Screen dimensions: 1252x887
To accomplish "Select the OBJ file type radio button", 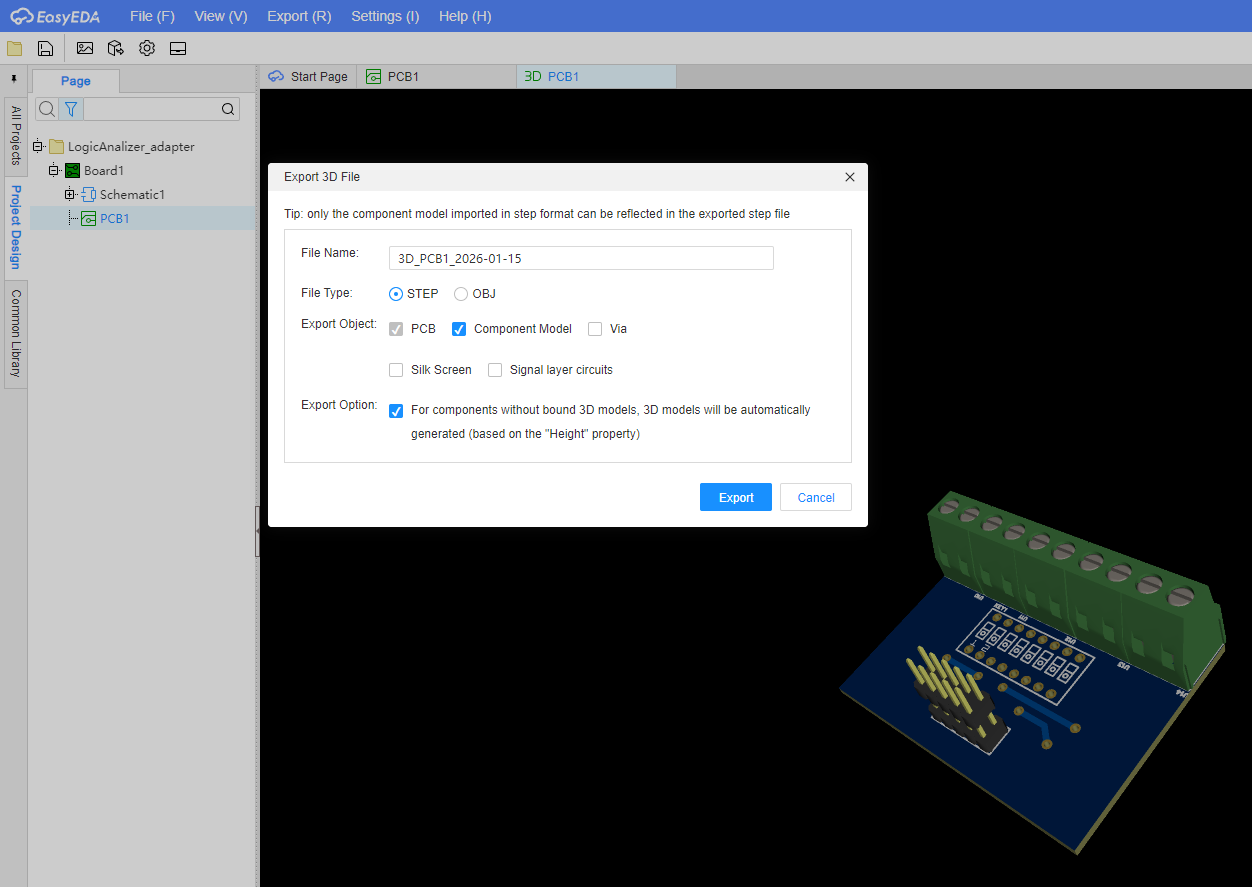I will pyautogui.click(x=461, y=294).
